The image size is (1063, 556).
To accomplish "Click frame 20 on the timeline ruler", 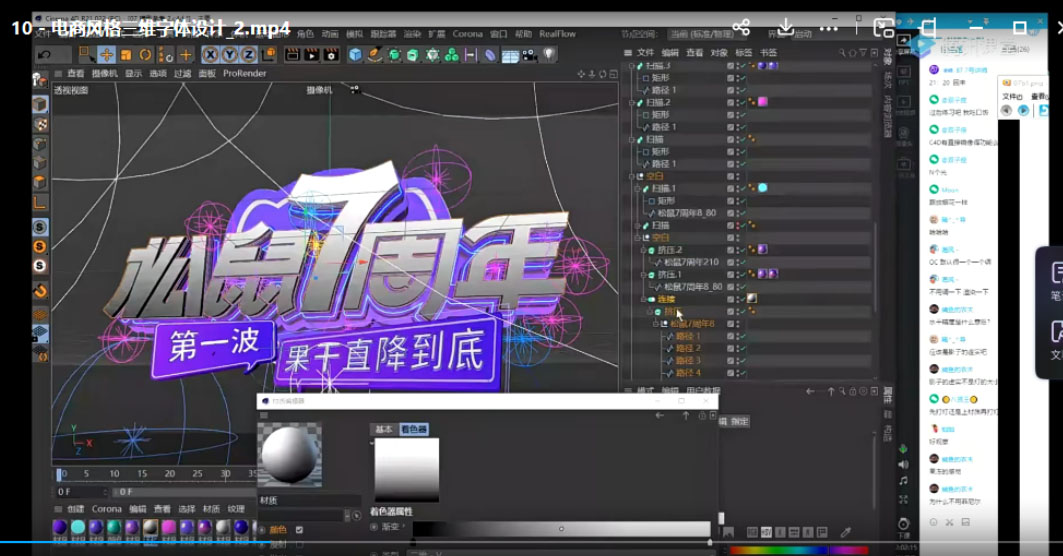I will point(169,473).
